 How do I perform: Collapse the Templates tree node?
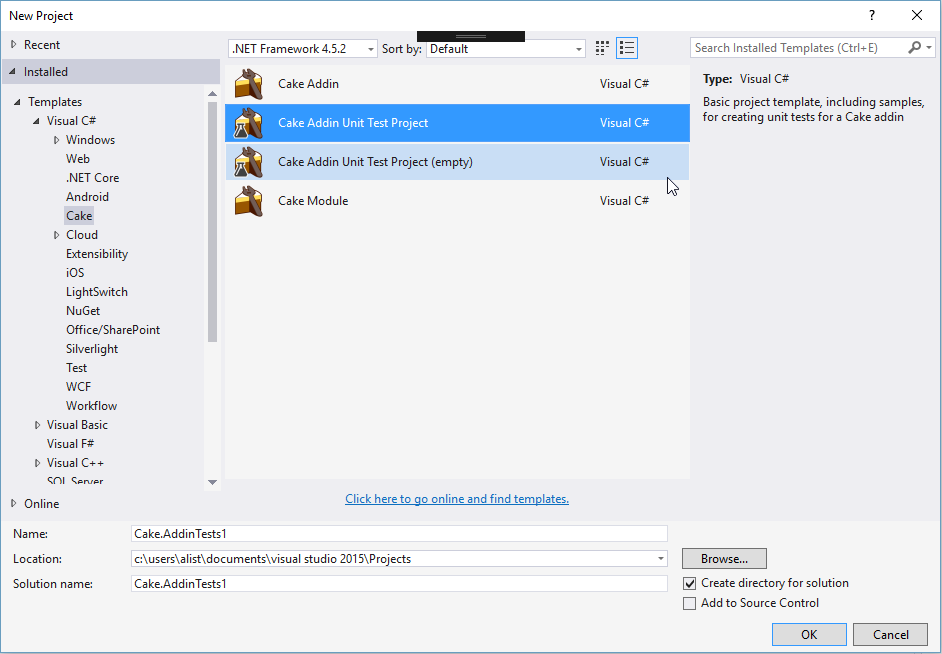click(17, 101)
